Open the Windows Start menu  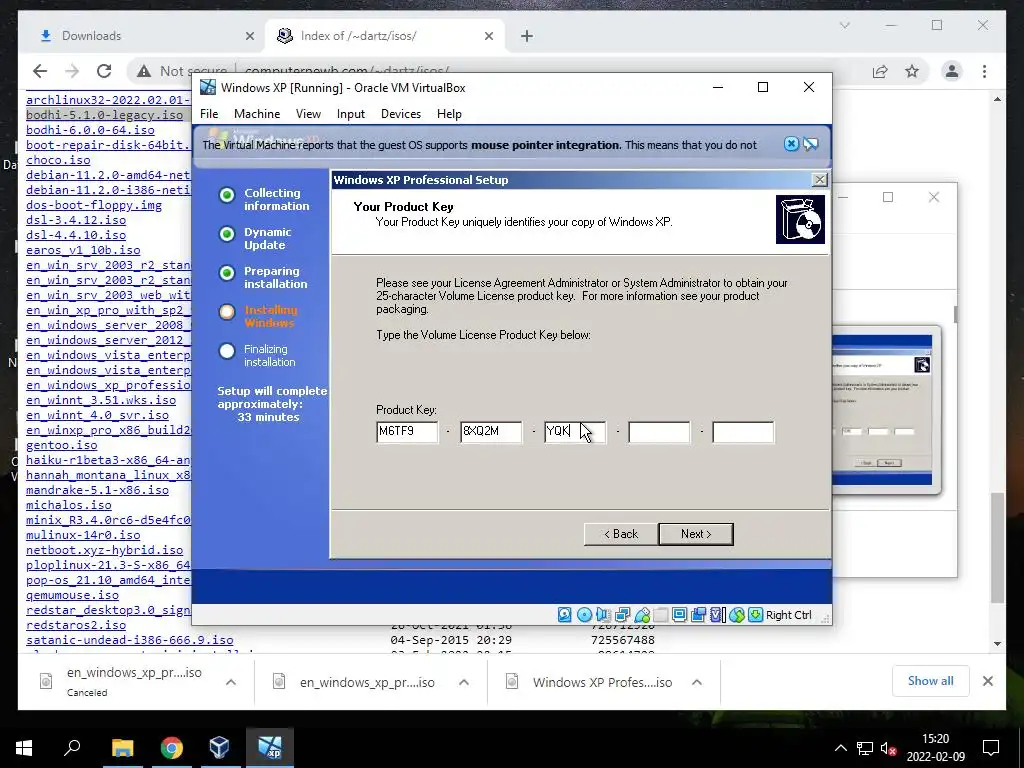point(24,748)
